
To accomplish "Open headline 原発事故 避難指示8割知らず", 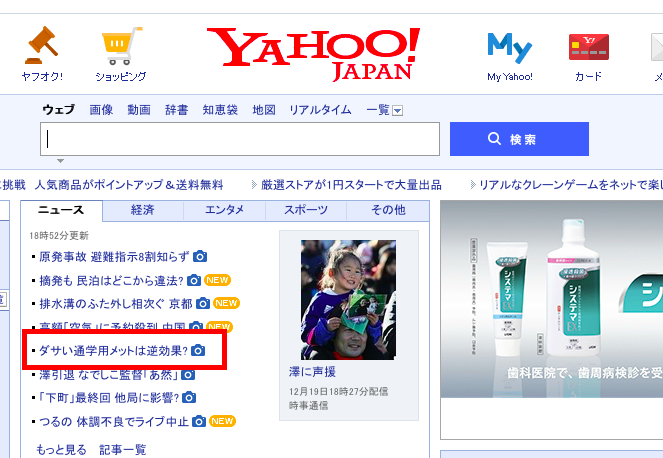I will [114, 257].
